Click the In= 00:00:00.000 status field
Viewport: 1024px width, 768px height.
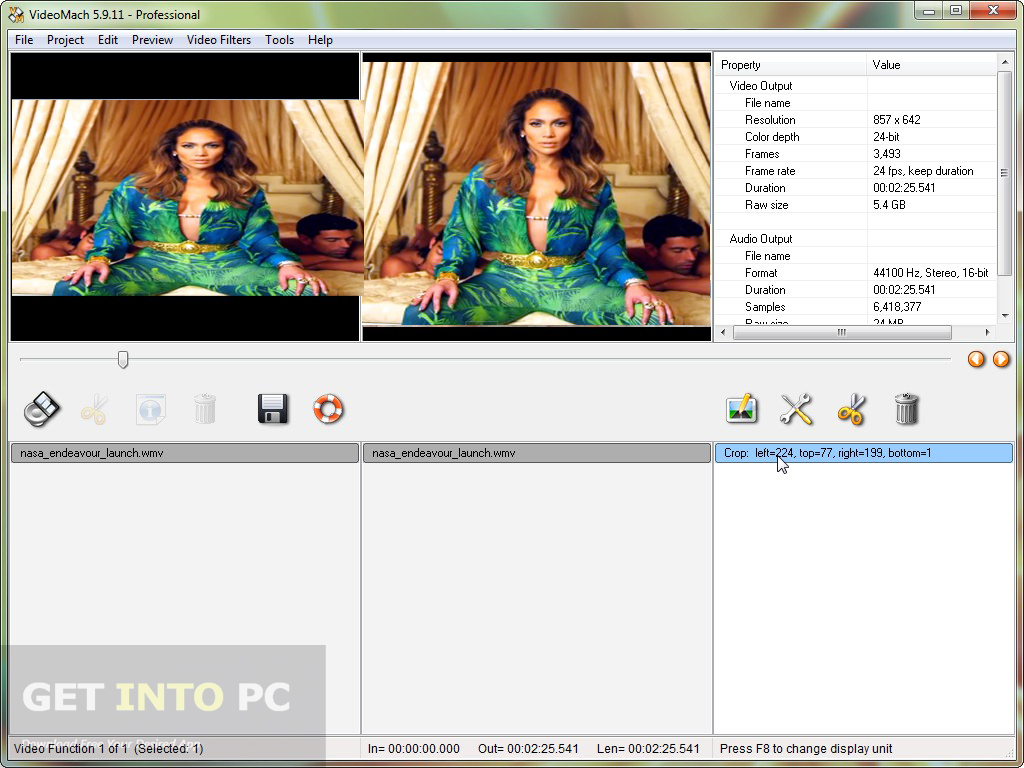[x=413, y=748]
